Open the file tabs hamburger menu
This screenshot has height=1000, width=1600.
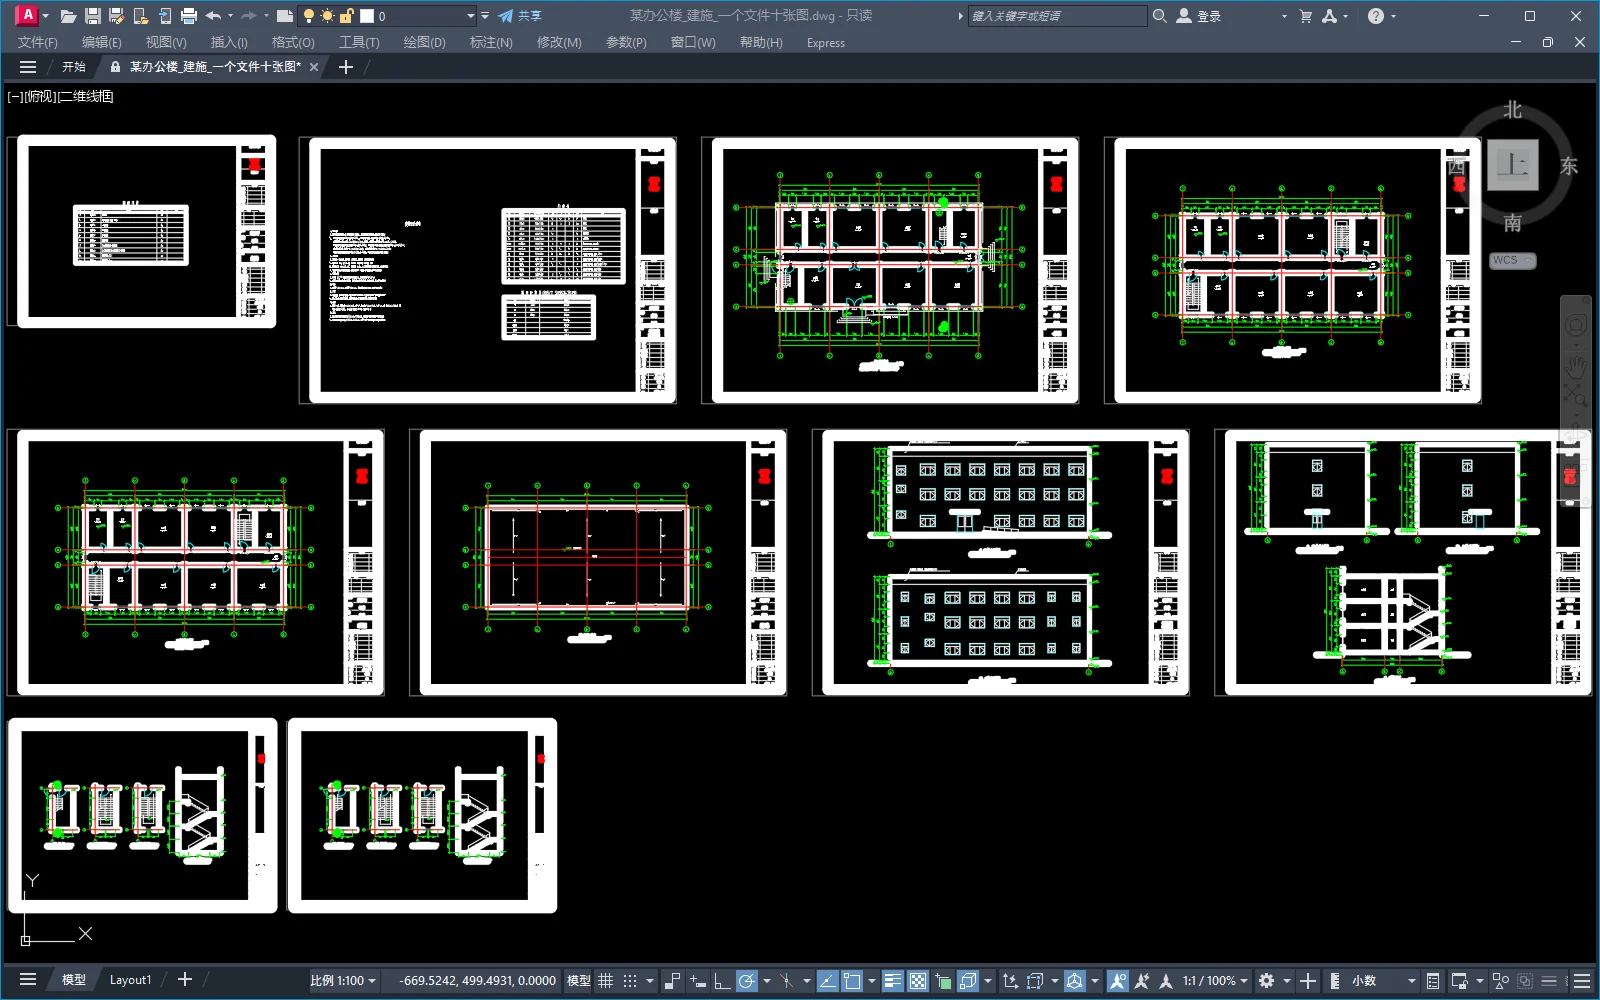tap(28, 67)
